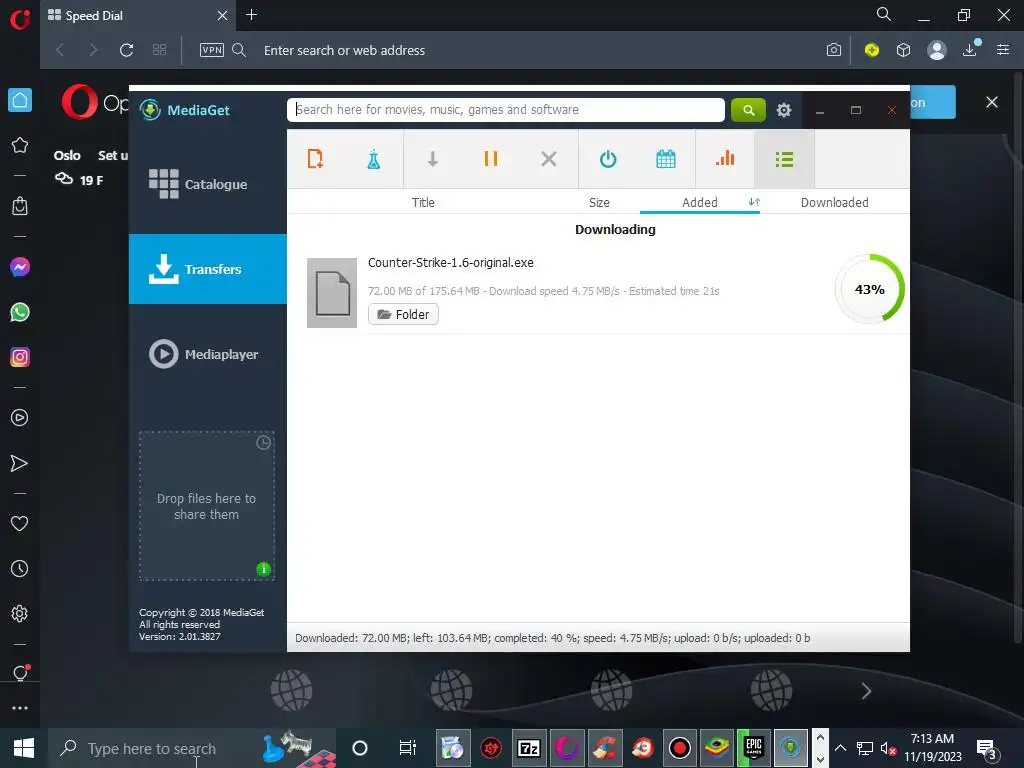Open 7-Zip from the taskbar
Screen dimensions: 1024x768
(528, 748)
